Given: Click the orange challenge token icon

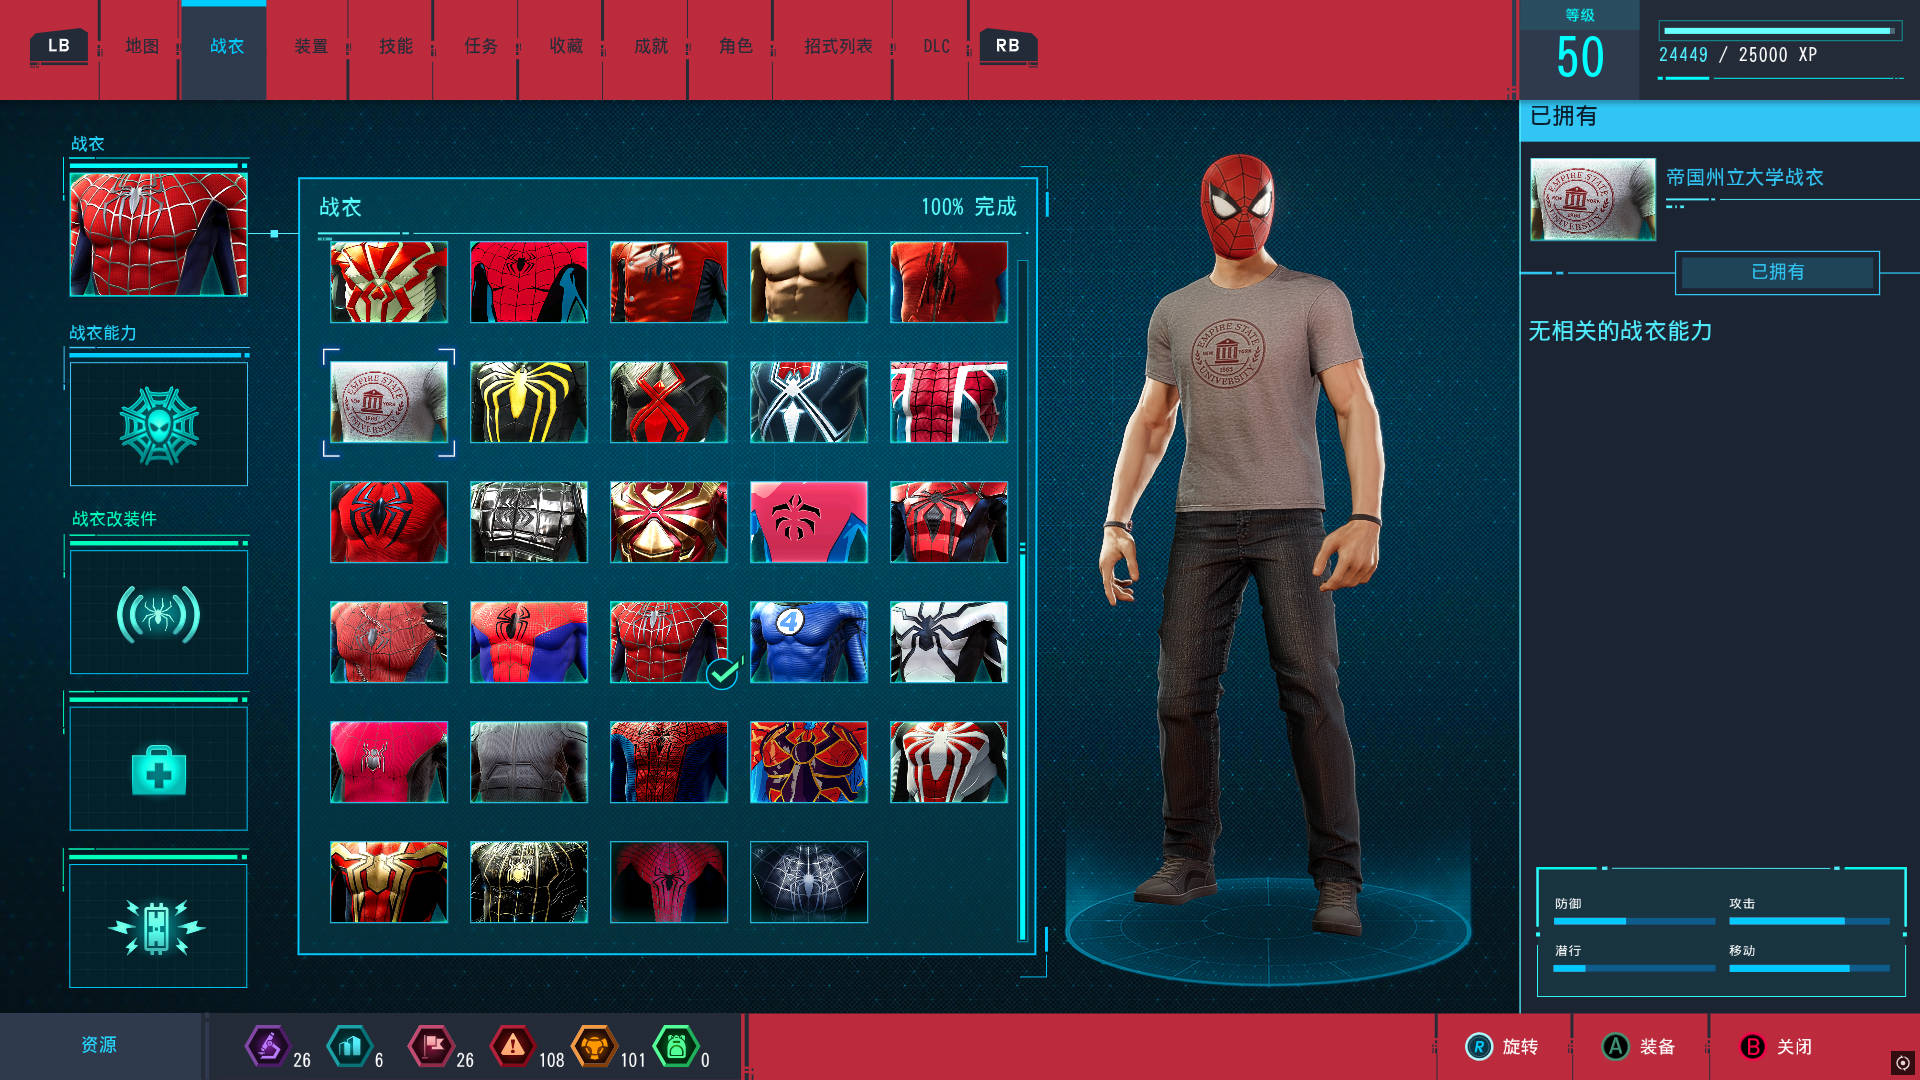Looking at the screenshot, I should [x=594, y=1047].
